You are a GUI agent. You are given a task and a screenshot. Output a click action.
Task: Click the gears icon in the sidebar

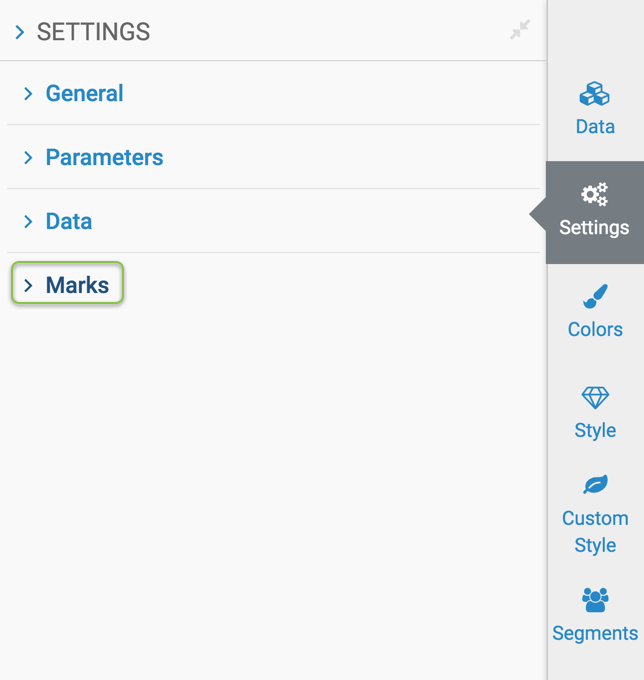(595, 194)
